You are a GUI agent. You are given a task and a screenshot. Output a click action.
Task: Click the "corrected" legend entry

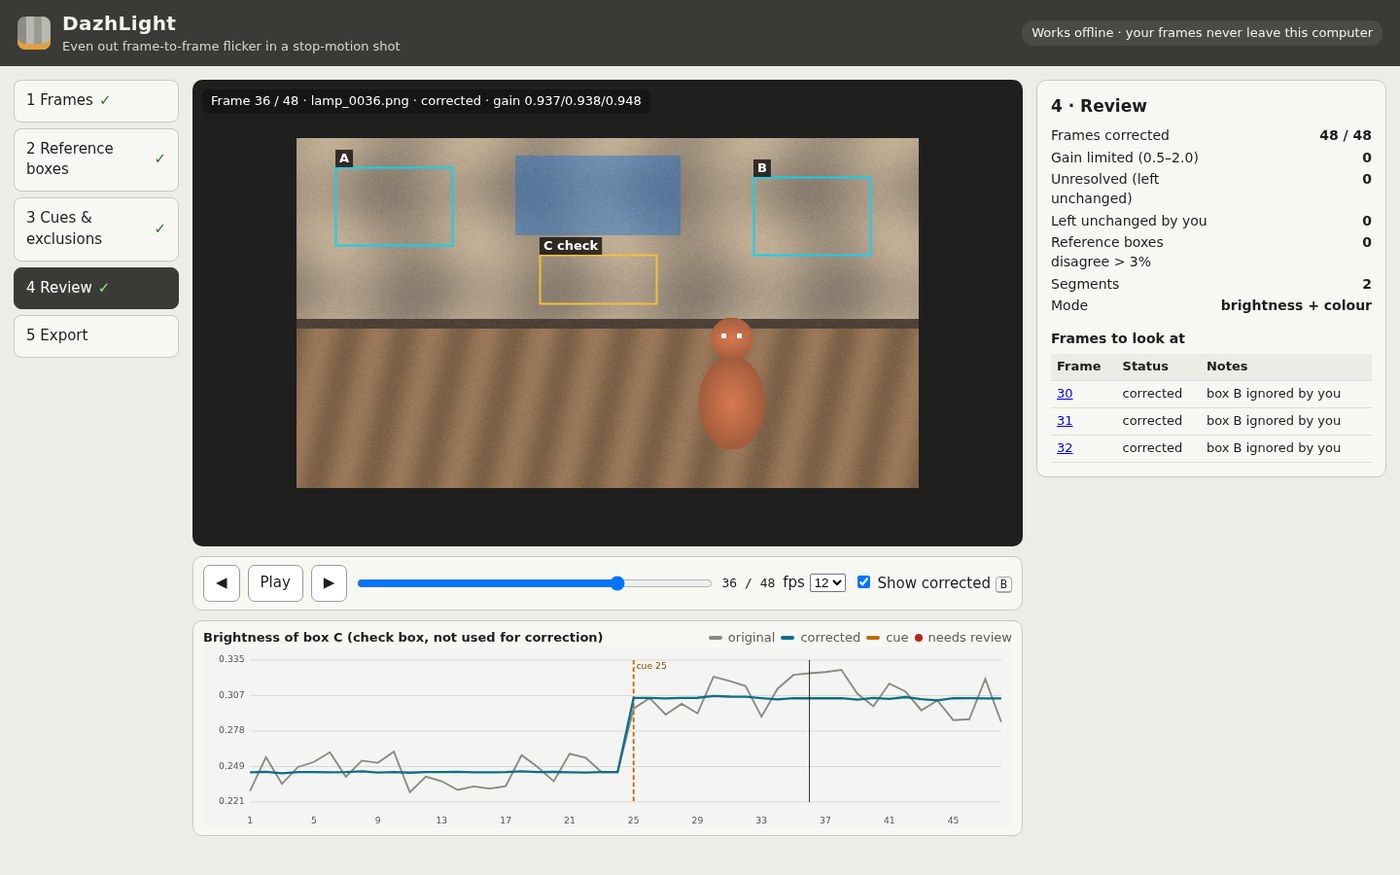(821, 638)
